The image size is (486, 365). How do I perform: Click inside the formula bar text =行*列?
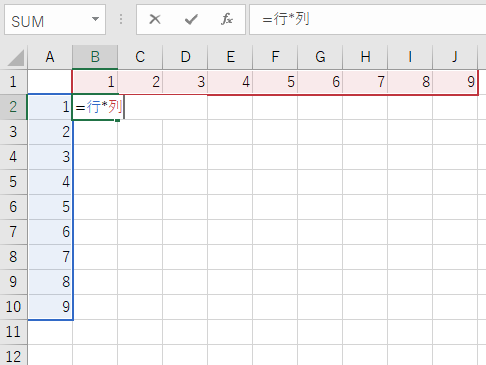[x=286, y=19]
